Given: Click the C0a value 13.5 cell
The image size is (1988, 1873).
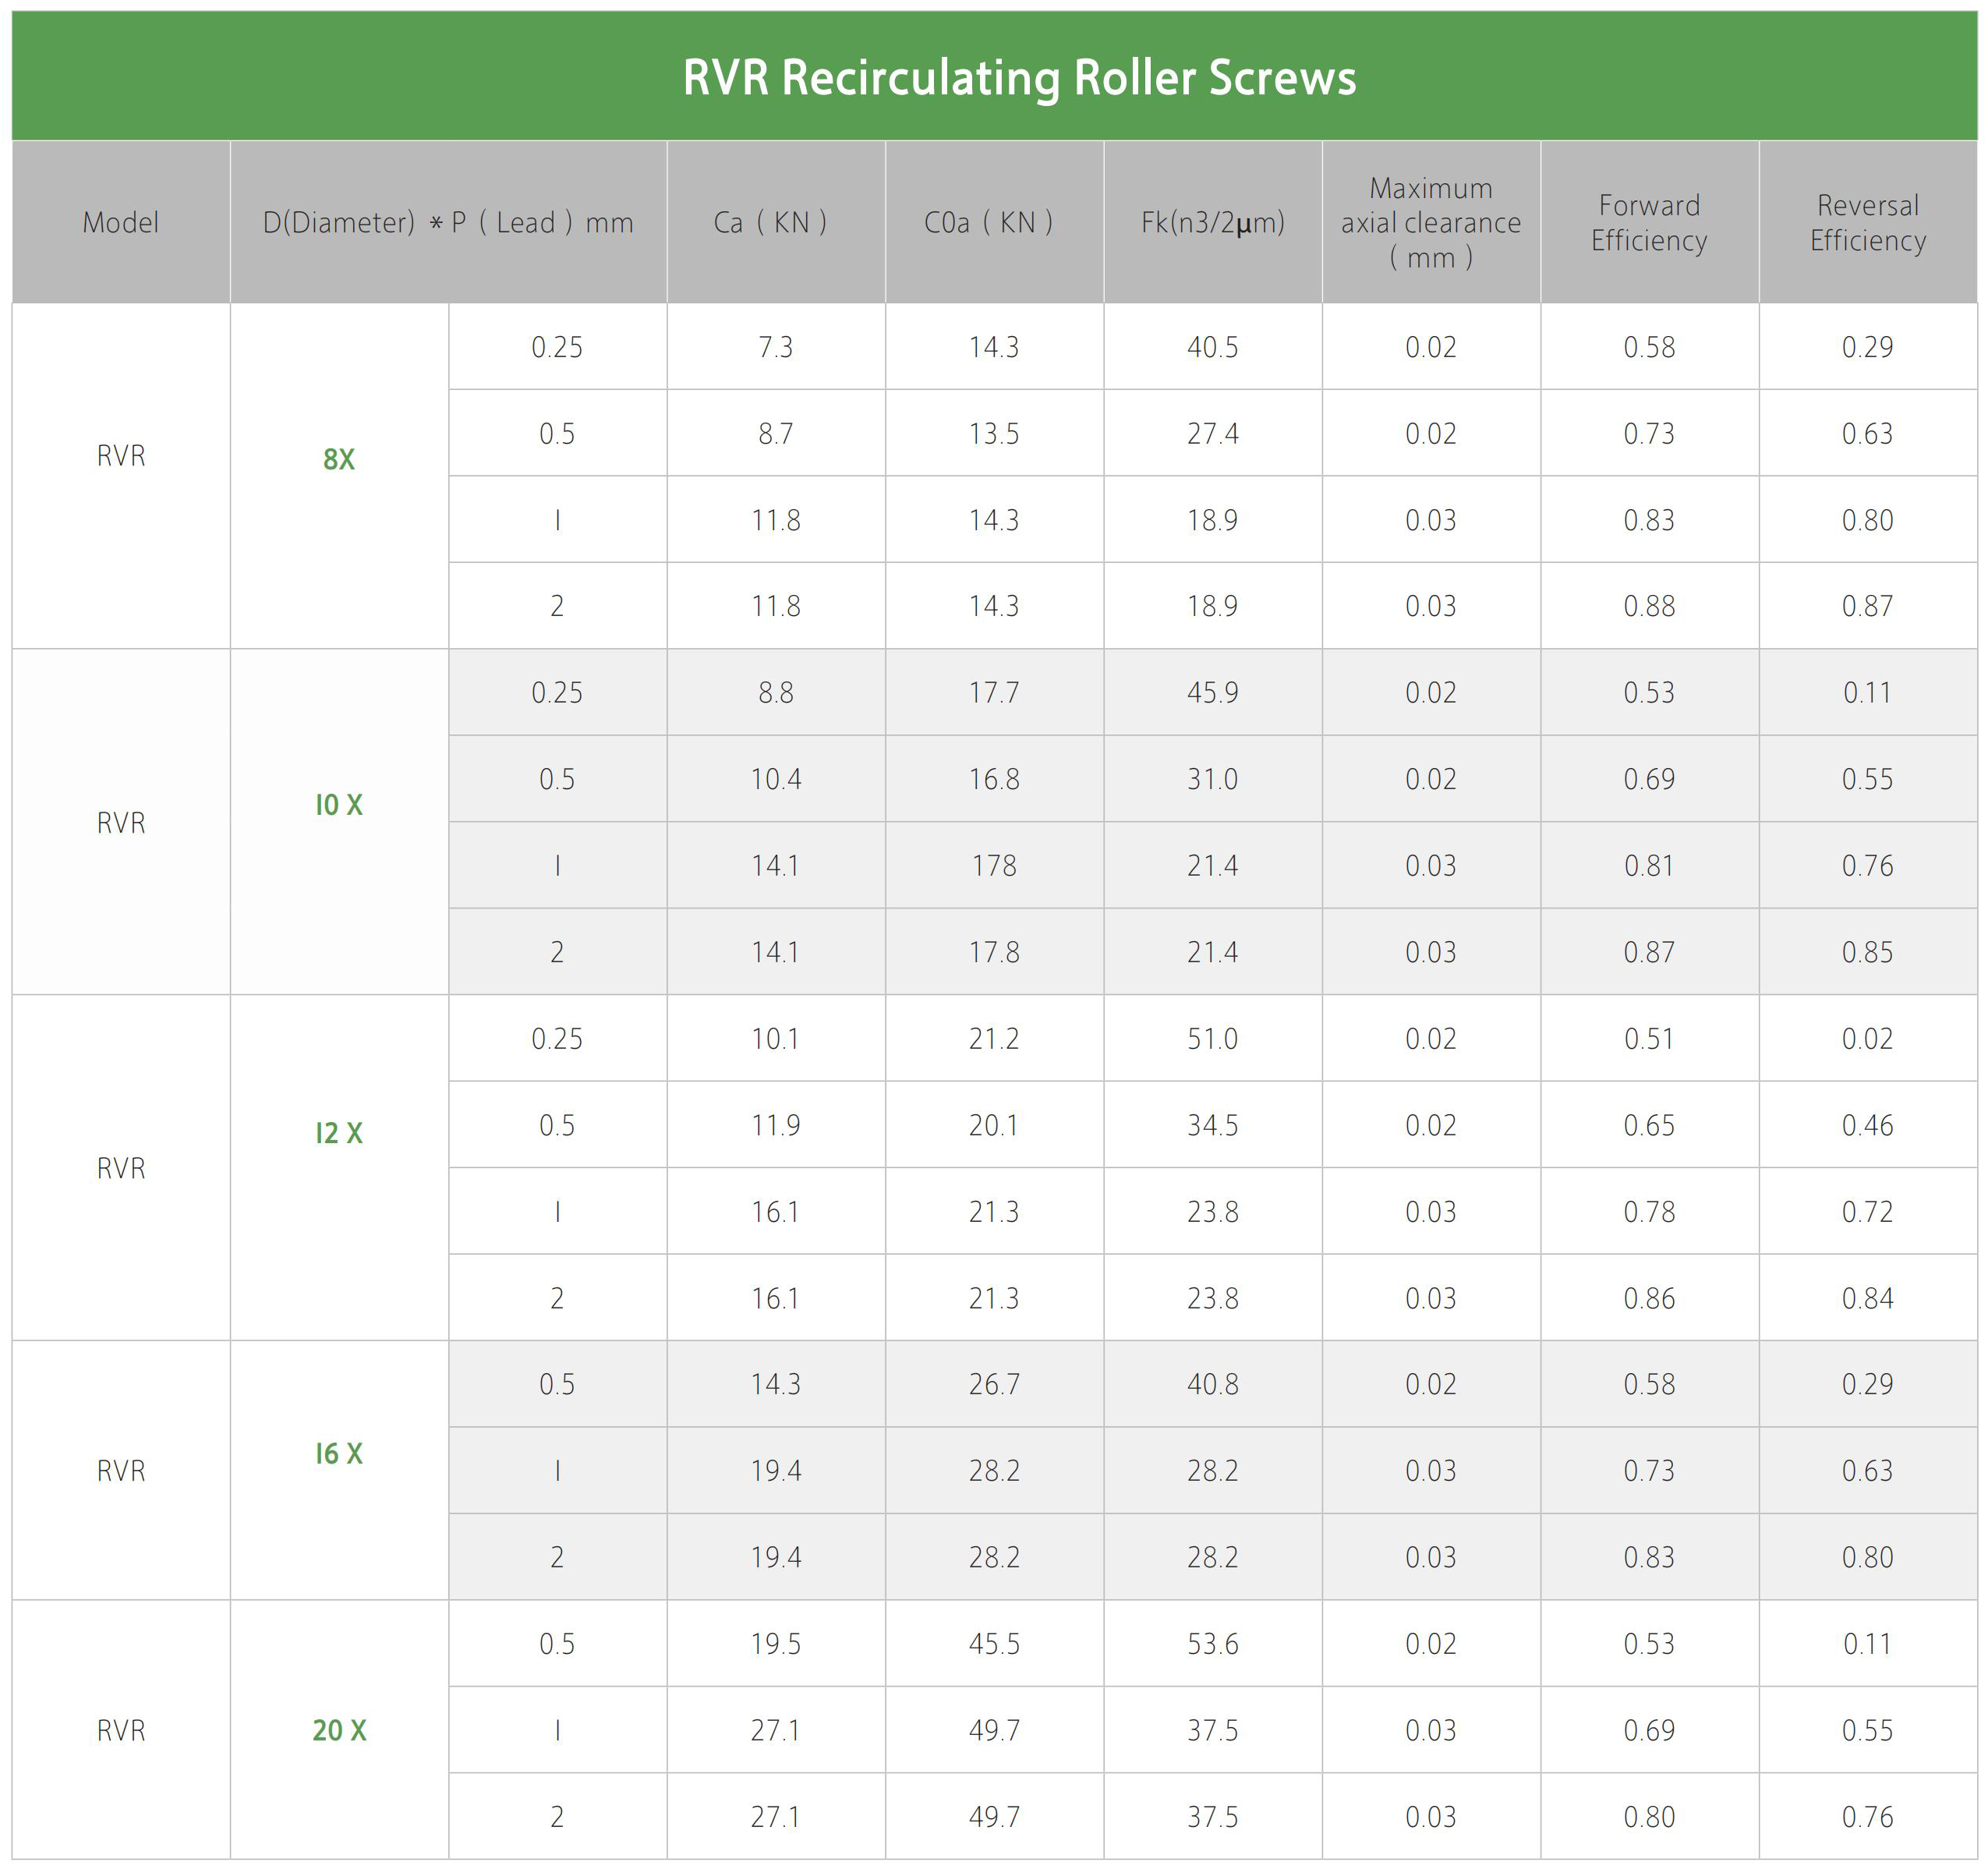Looking at the screenshot, I should click(x=994, y=433).
